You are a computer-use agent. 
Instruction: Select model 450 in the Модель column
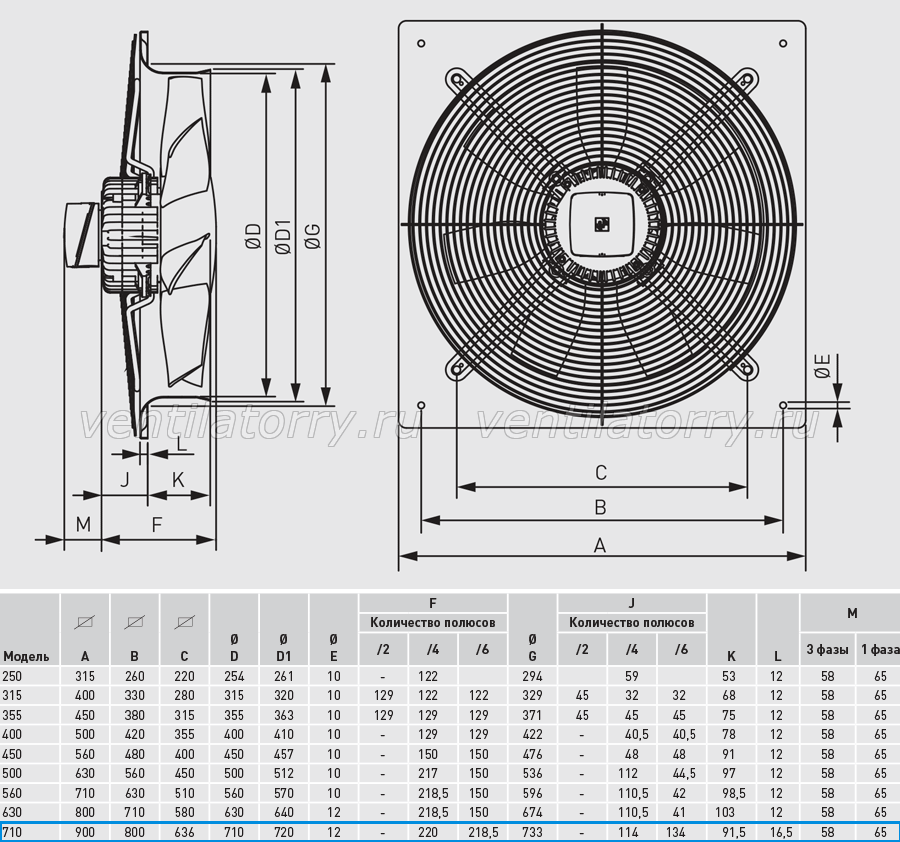pos(12,754)
